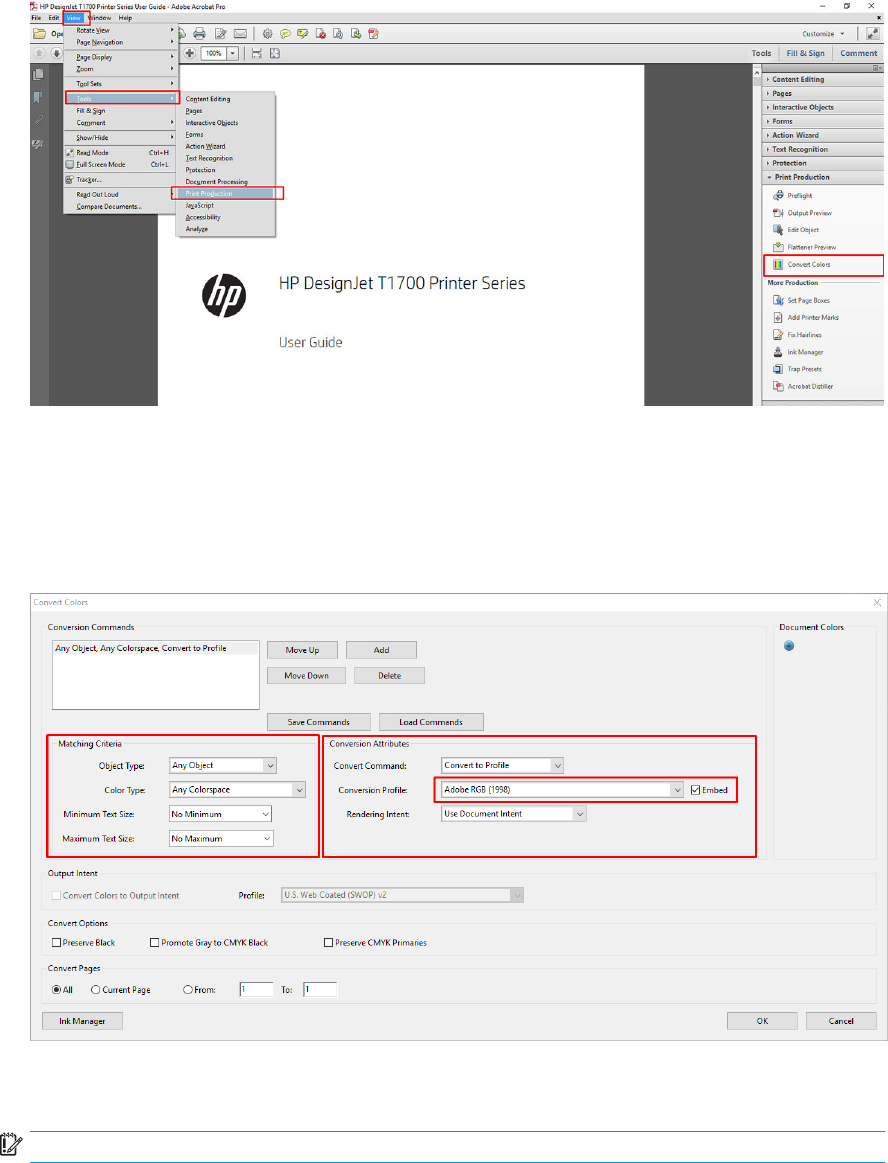The height and width of the screenshot is (1163, 888).
Task: Click the Load Commands button
Action: [431, 722]
